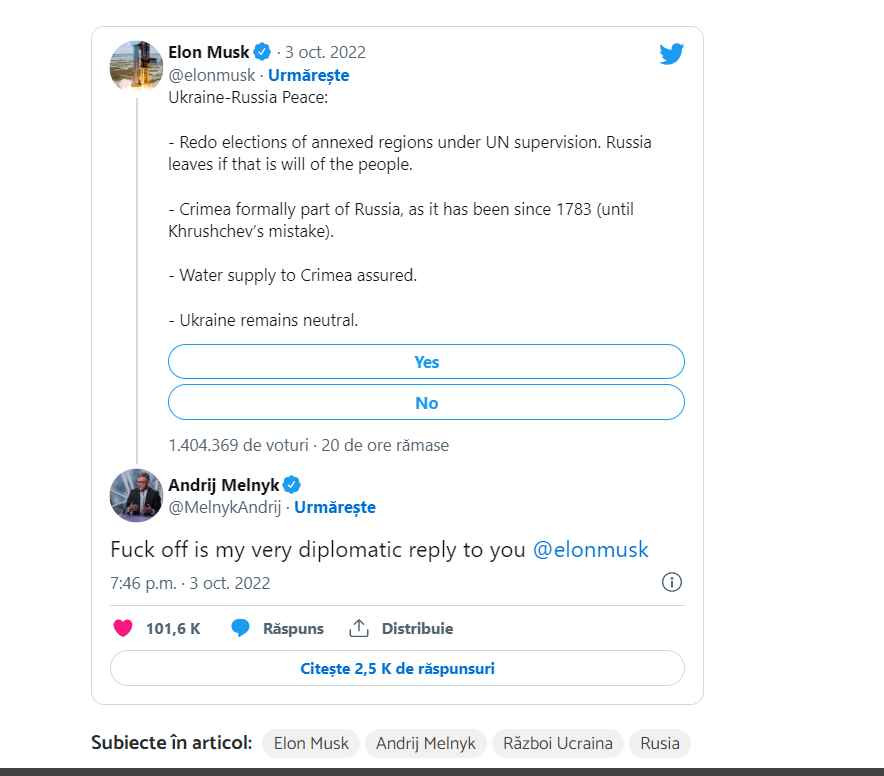The image size is (884, 776).
Task: Click the Twitter bird logo icon
Action: (671, 54)
